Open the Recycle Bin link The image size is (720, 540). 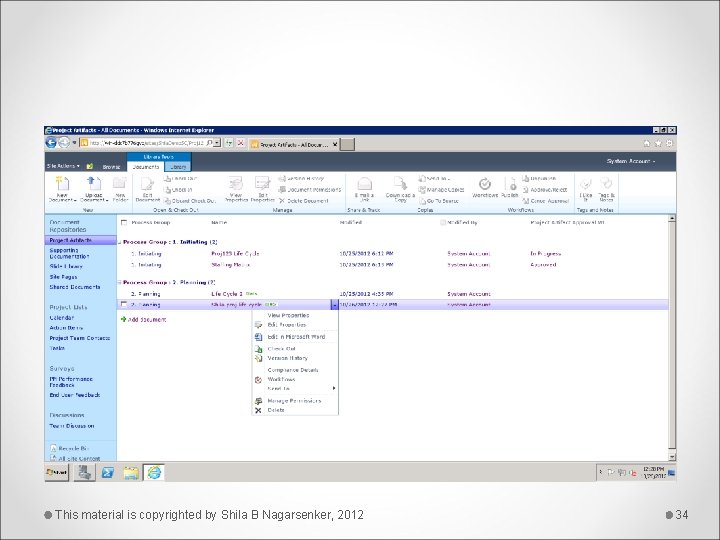(x=69, y=448)
